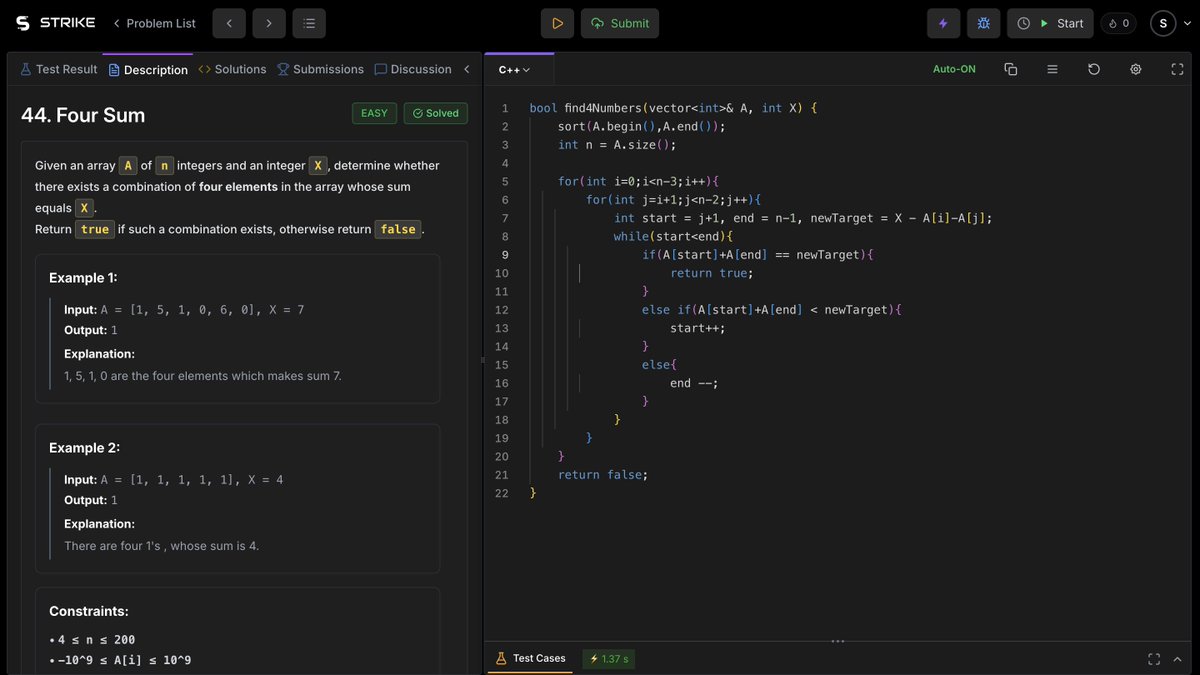Click the sort(A.begin(),A.end()) line
1200x675 pixels.
(642, 126)
